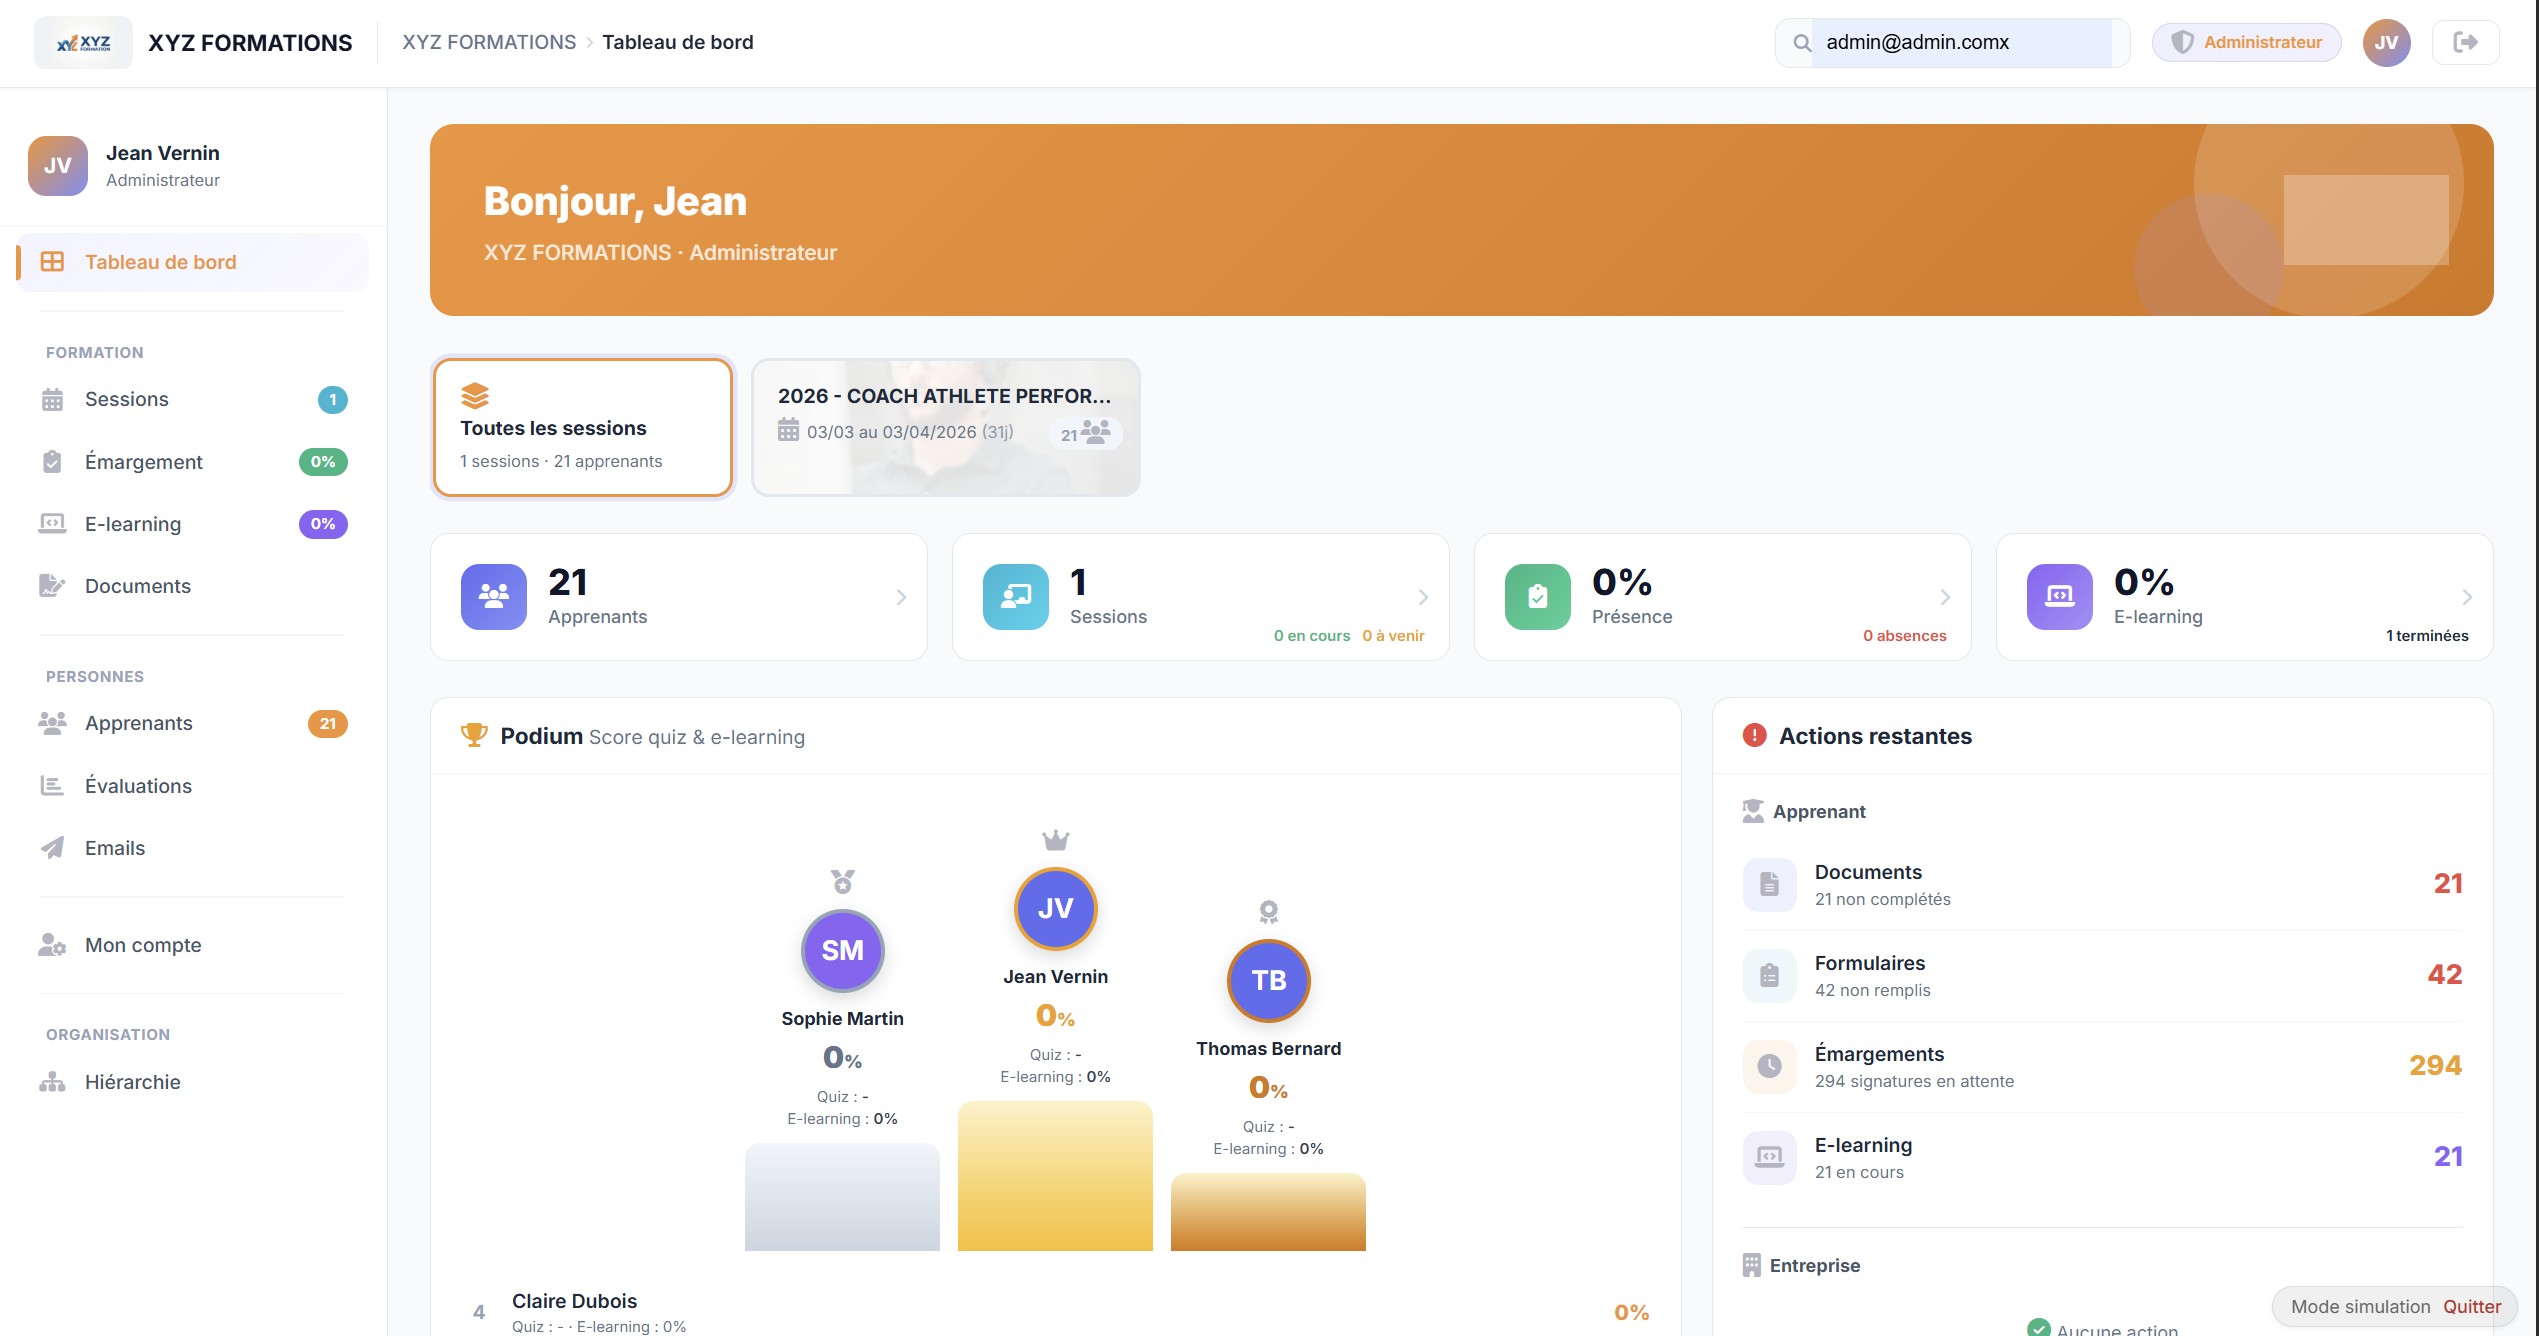The height and width of the screenshot is (1336, 2539).
Task: Click the Émargements clock icon
Action: 1769,1066
